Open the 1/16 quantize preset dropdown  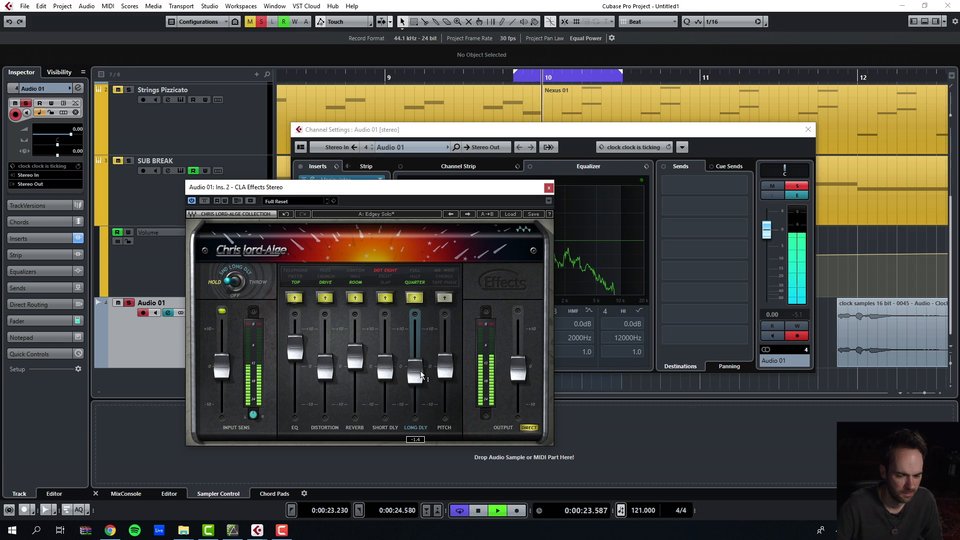[x=729, y=21]
